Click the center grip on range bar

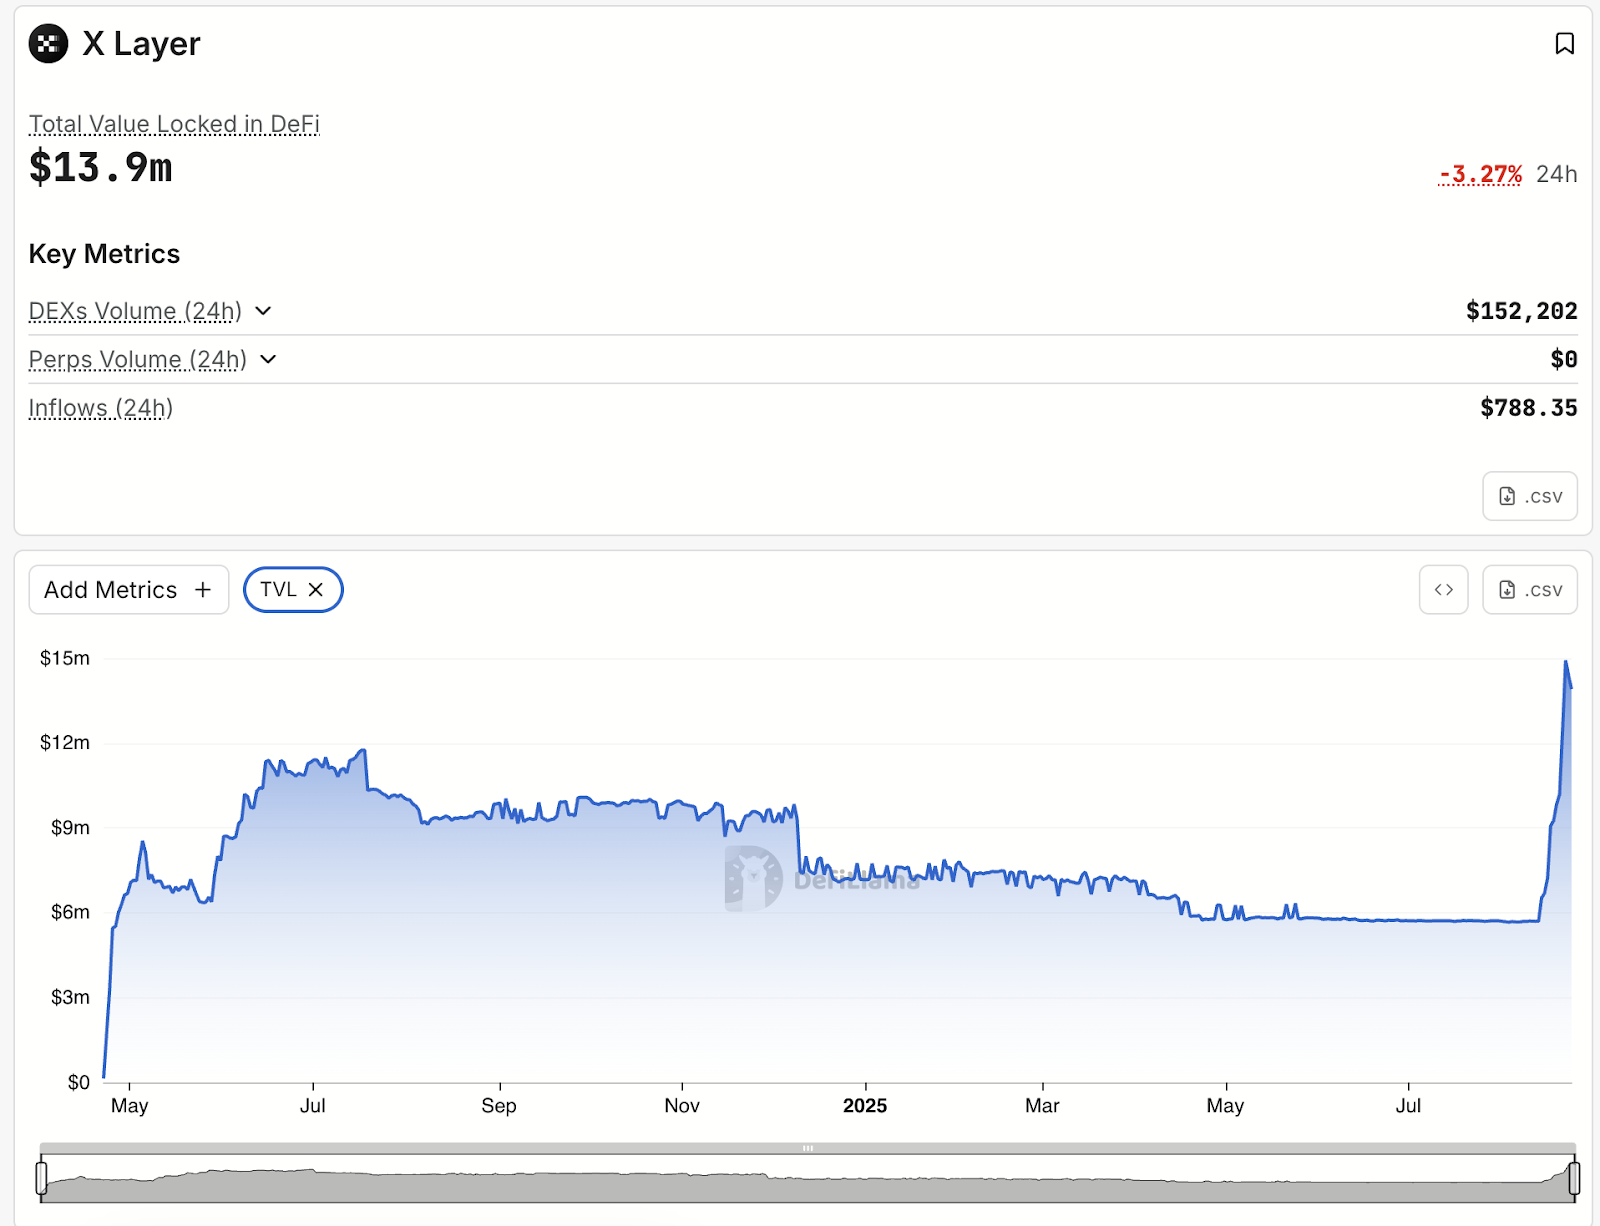coord(807,1148)
